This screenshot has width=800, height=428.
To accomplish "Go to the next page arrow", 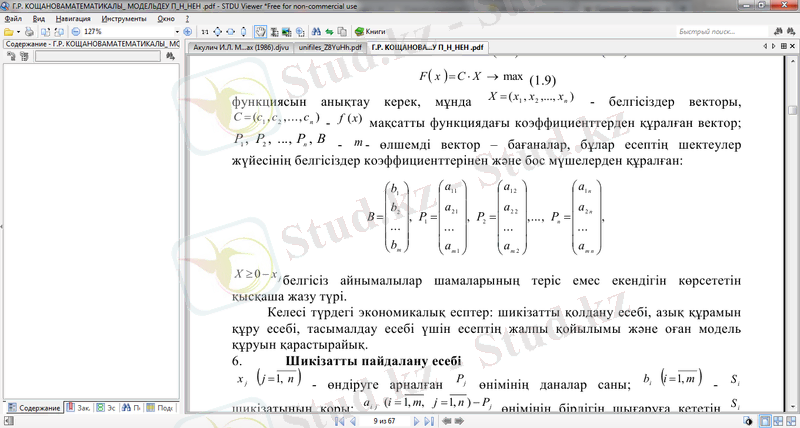I will (x=416, y=421).
